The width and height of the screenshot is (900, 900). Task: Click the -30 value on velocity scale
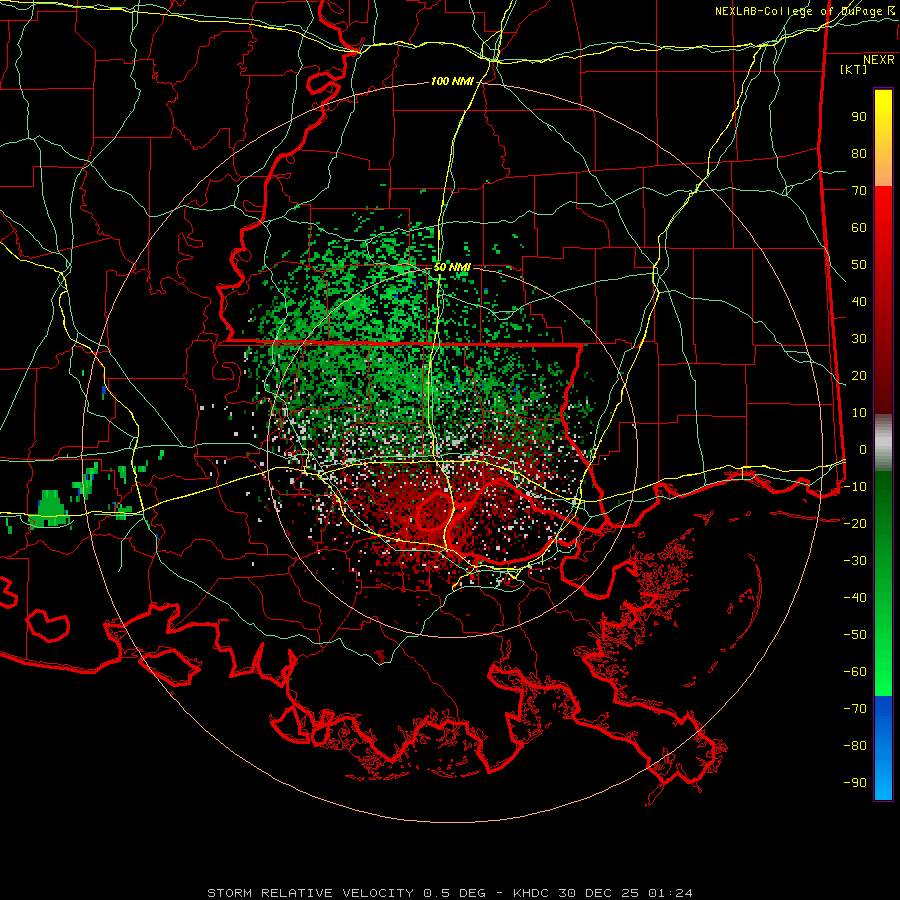pyautogui.click(x=855, y=561)
